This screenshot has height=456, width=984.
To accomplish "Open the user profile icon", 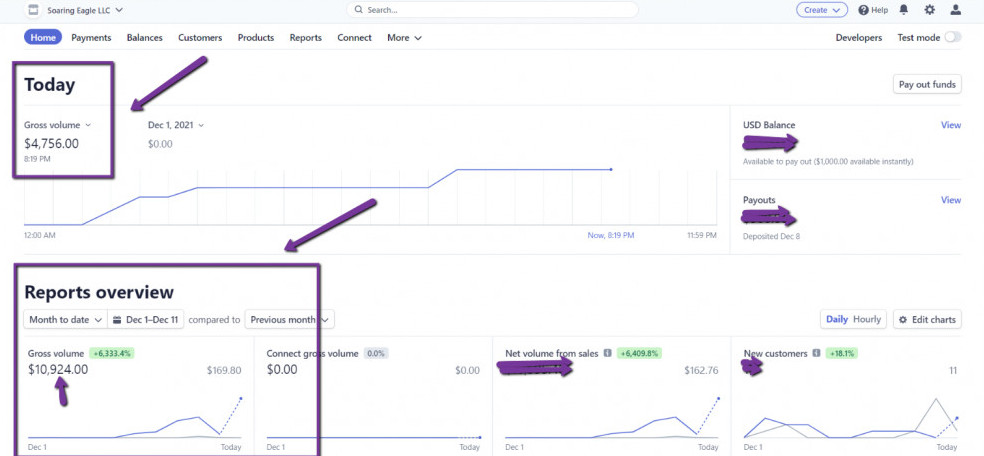I will pos(956,10).
